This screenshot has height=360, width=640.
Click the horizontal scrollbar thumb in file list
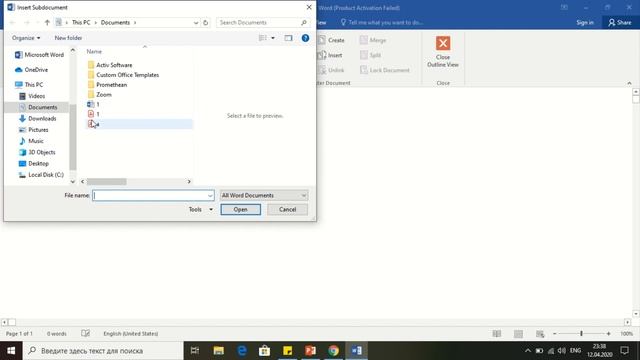pyautogui.click(x=107, y=182)
